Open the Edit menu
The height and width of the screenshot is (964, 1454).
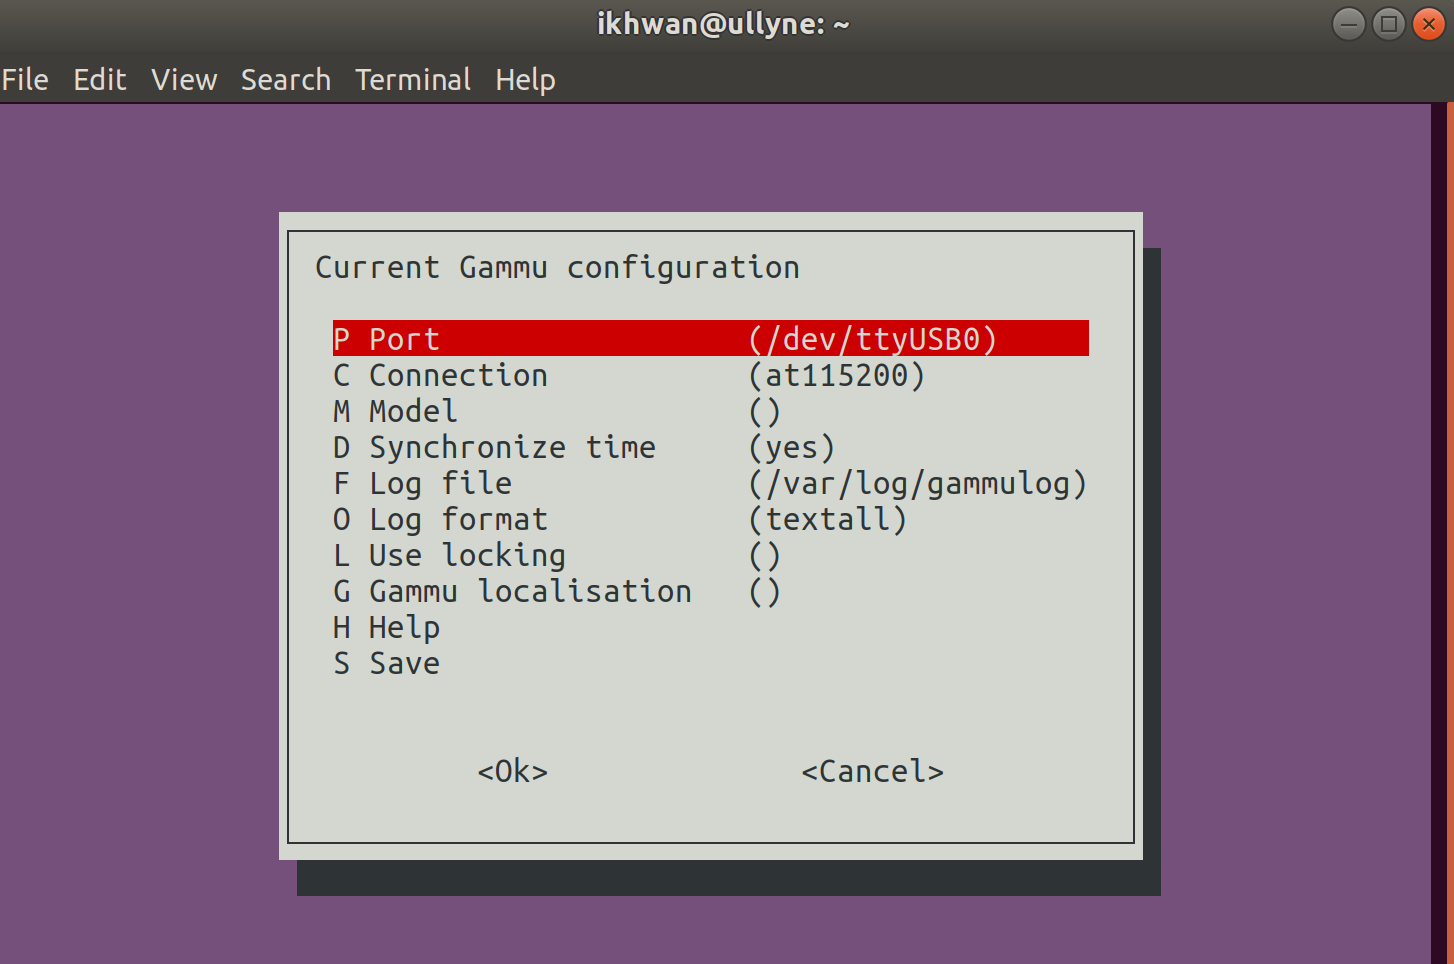tap(99, 80)
